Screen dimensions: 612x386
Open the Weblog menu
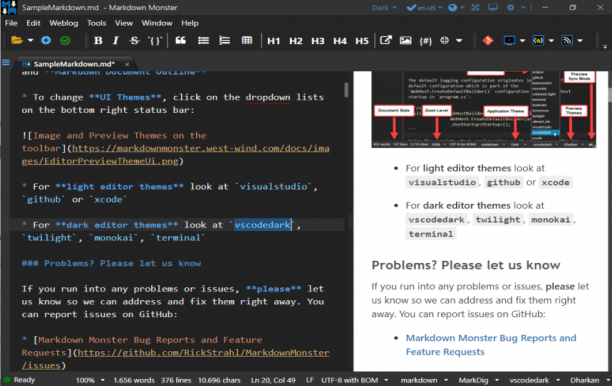pos(64,23)
